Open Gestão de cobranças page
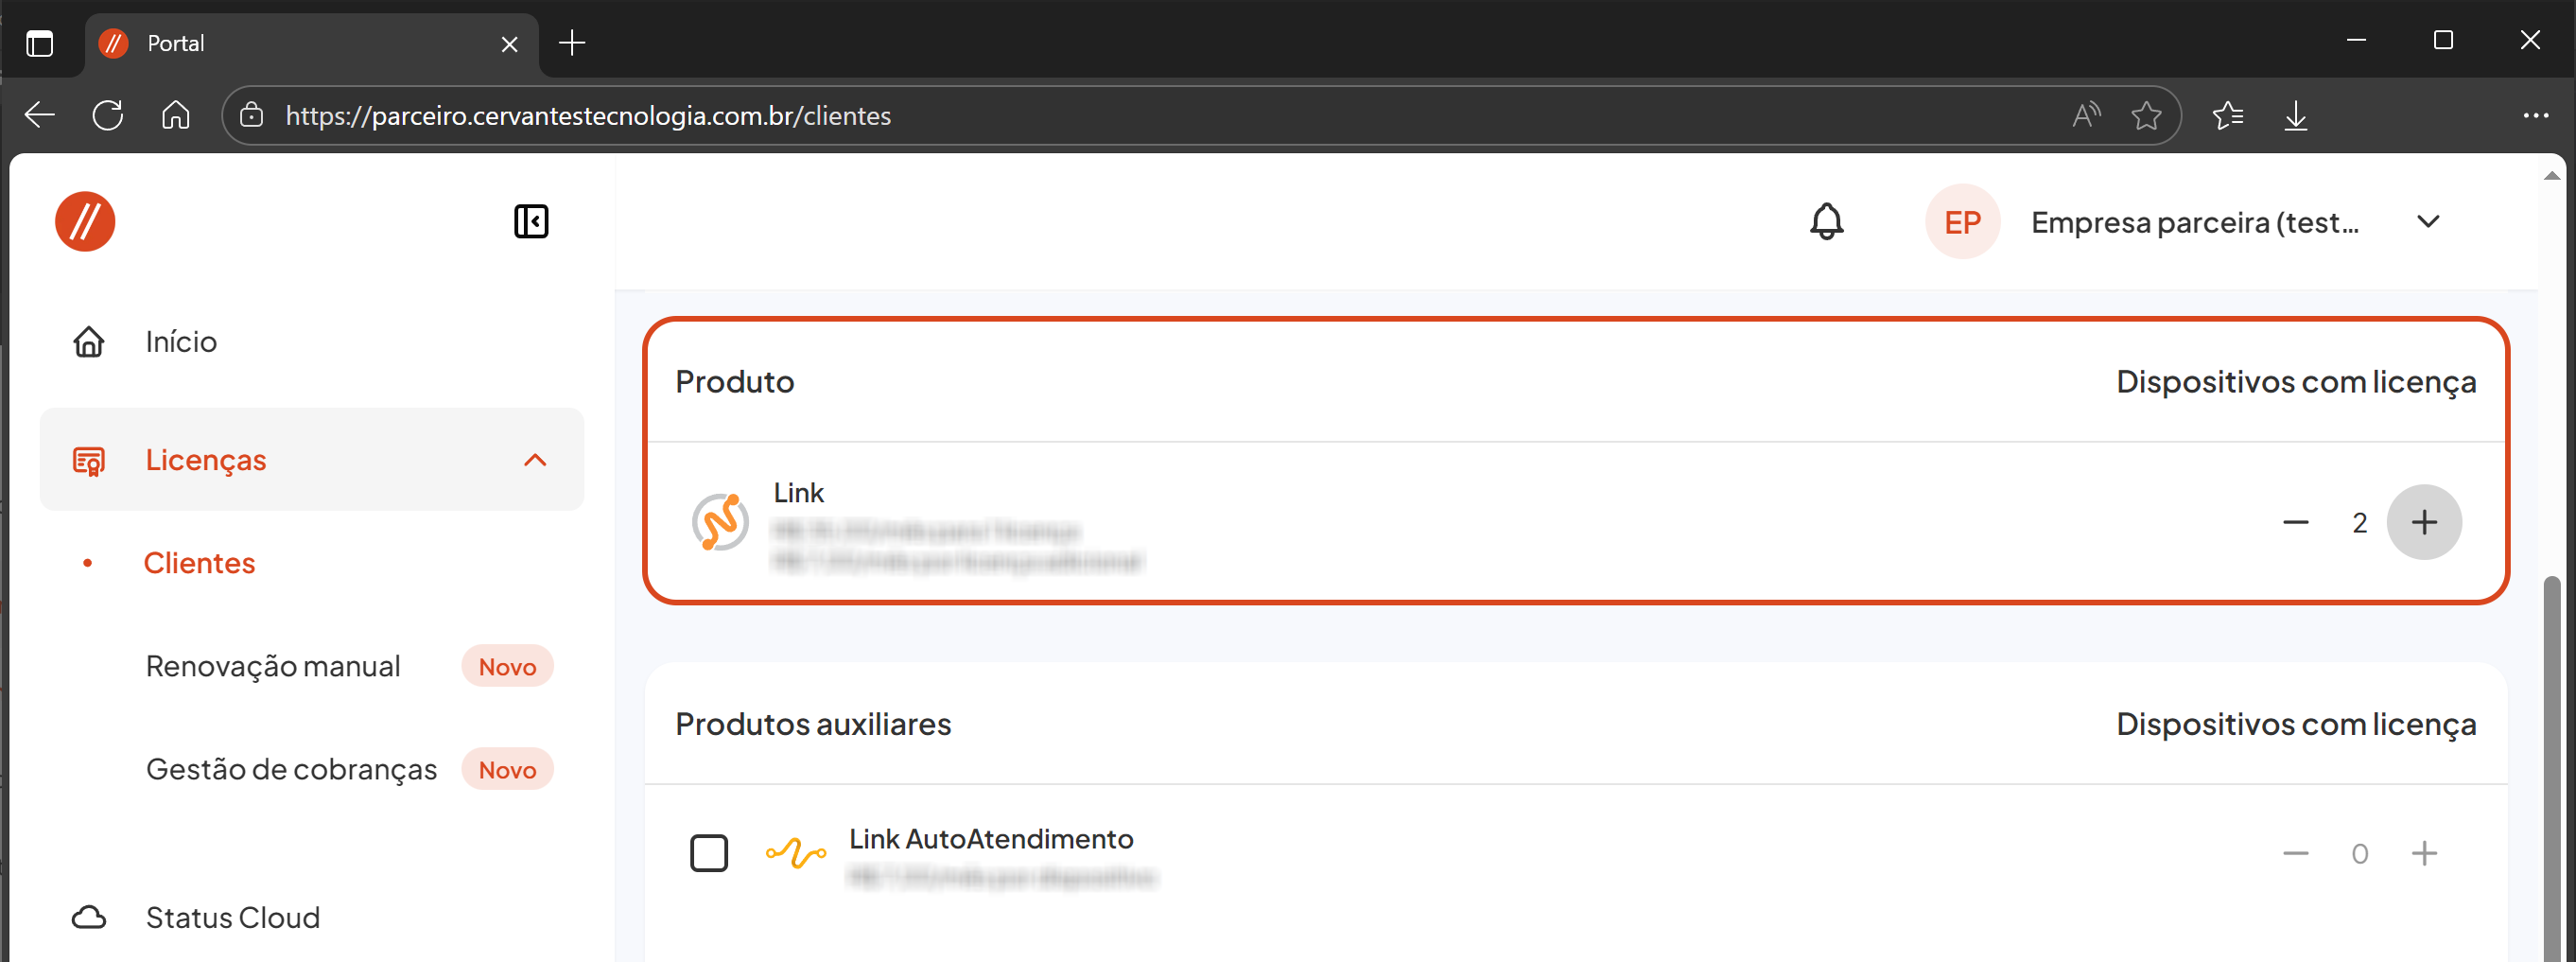Viewport: 2576px width, 962px height. pyautogui.click(x=291, y=769)
